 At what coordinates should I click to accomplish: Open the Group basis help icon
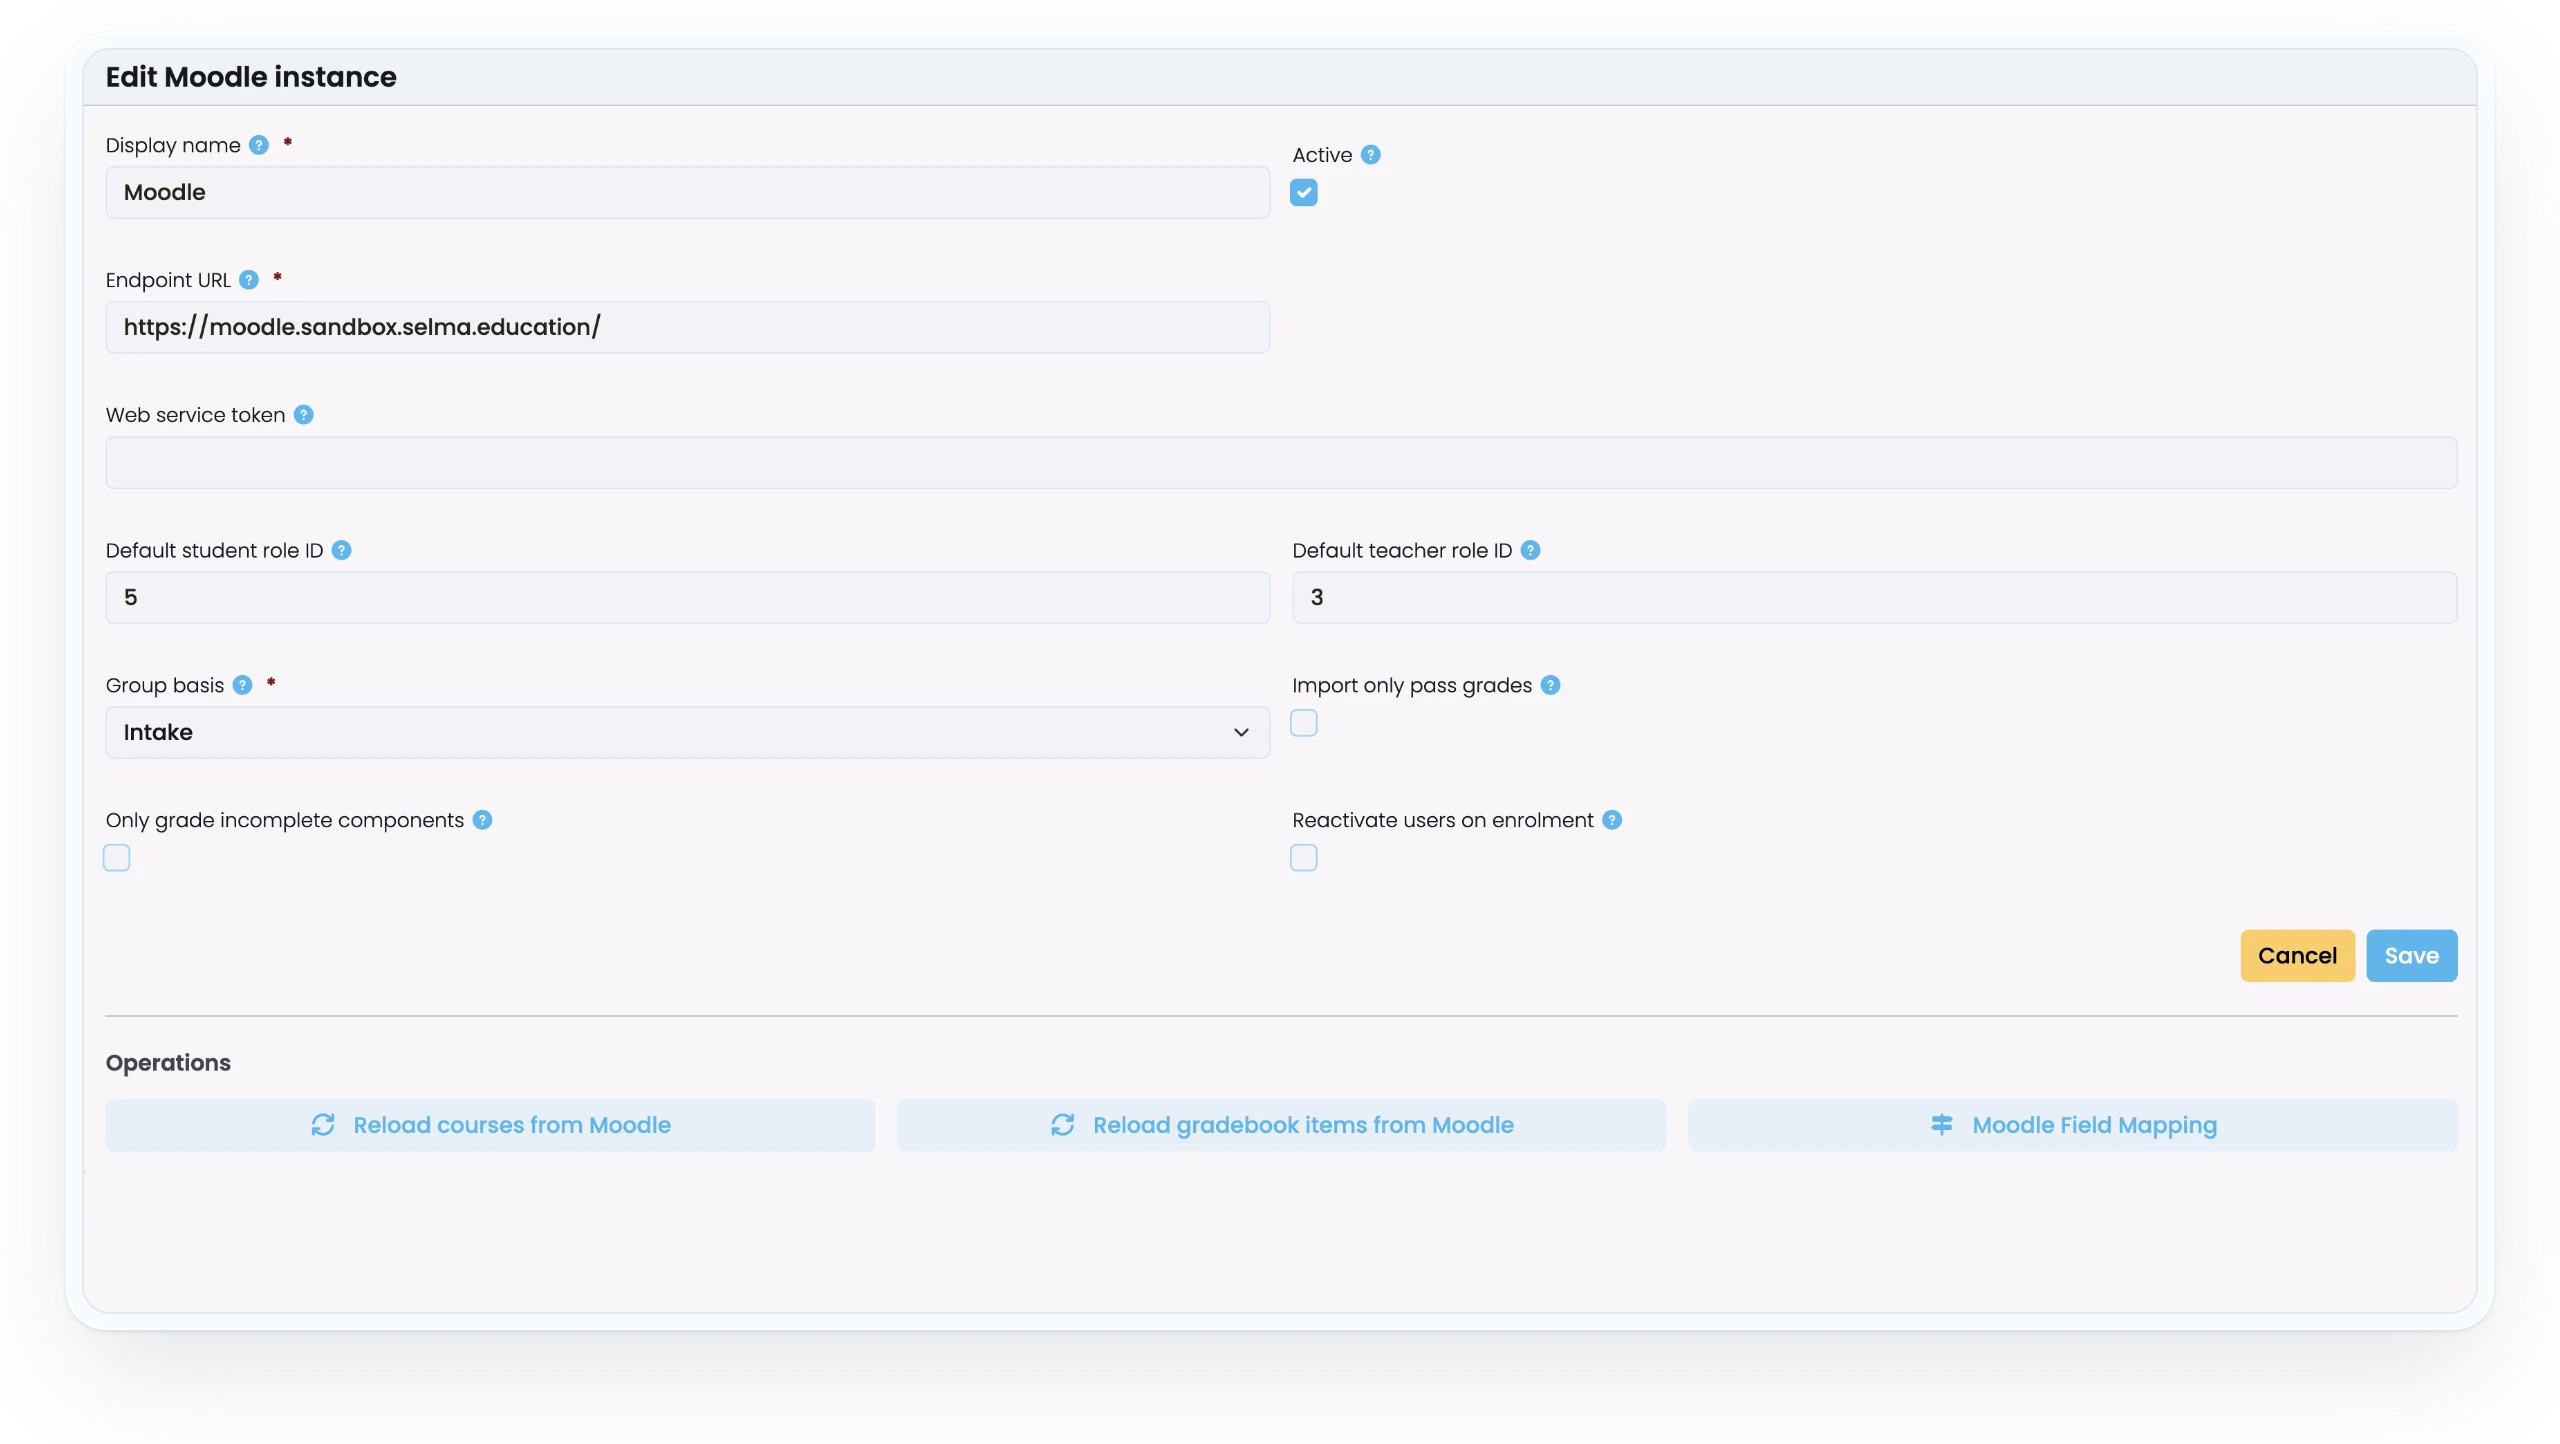242,685
